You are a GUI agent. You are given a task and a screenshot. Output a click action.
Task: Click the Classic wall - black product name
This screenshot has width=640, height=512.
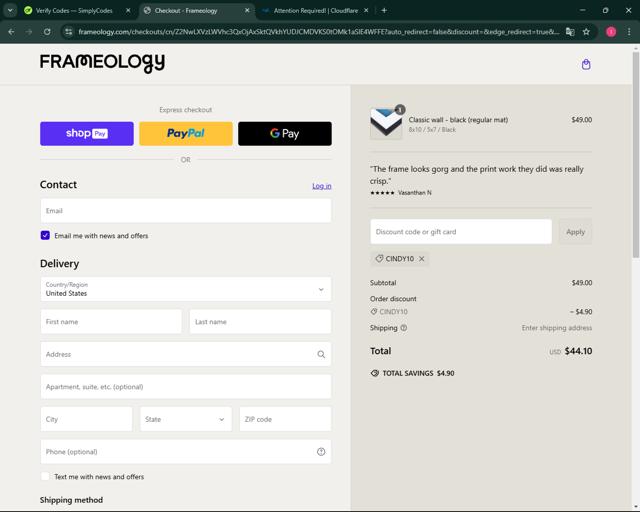(458, 120)
